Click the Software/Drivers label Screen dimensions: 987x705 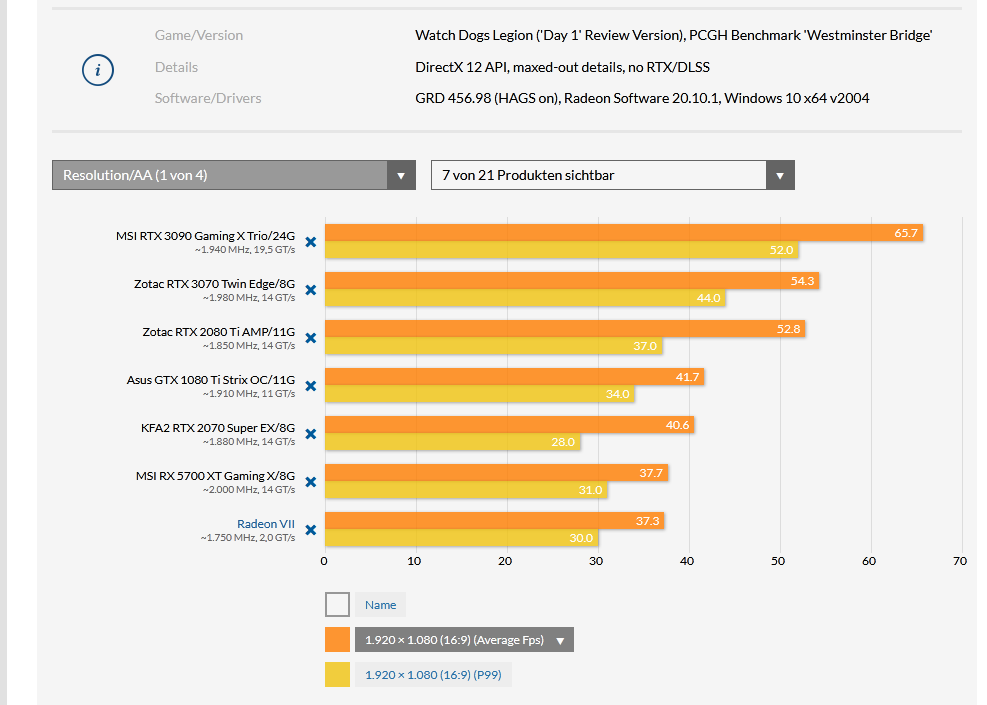point(208,98)
